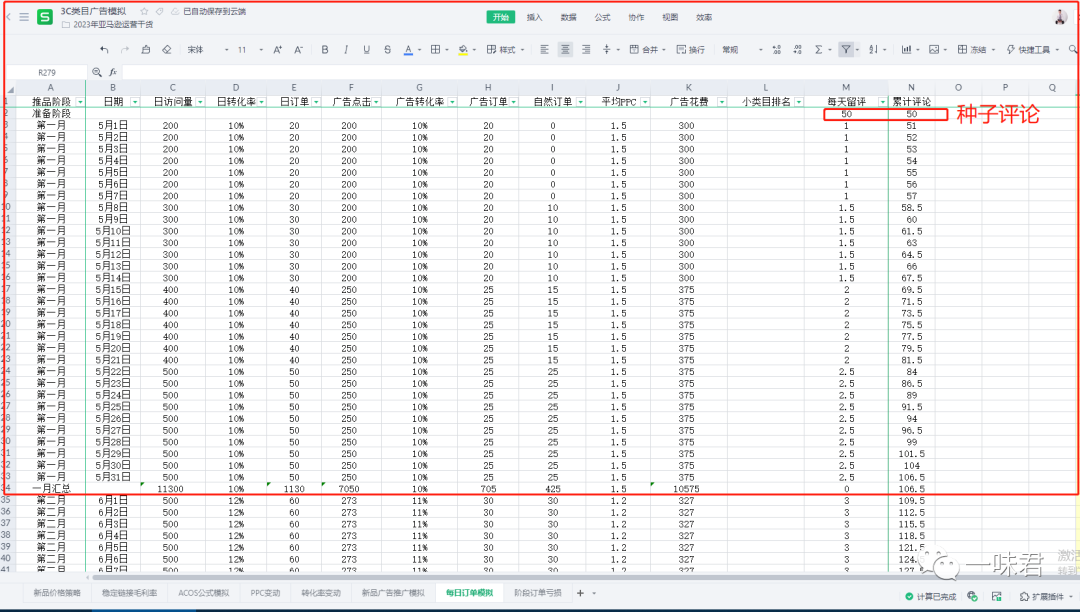
Task: Open the PPC变动 sheet tab
Action: 265,593
